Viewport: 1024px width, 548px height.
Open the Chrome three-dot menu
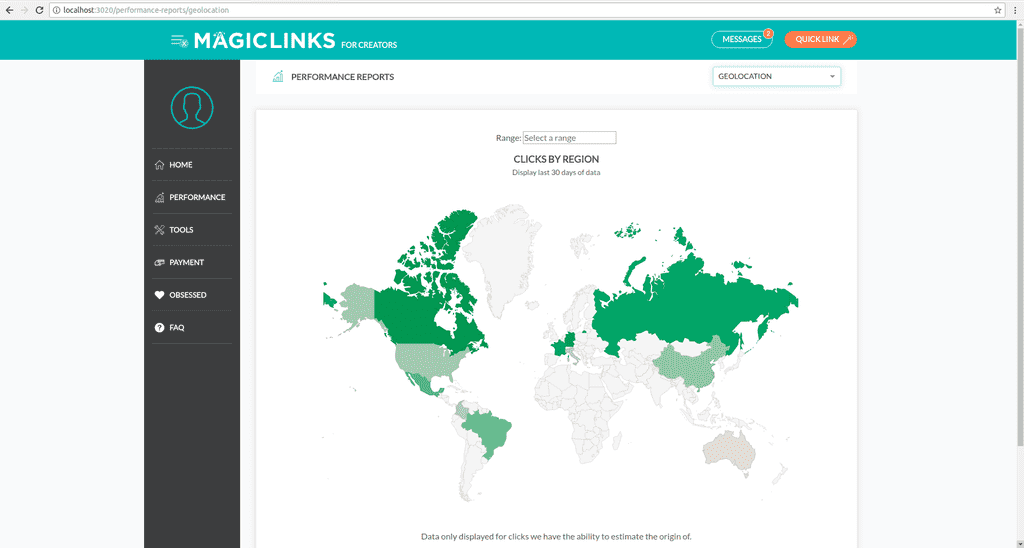[1014, 9]
